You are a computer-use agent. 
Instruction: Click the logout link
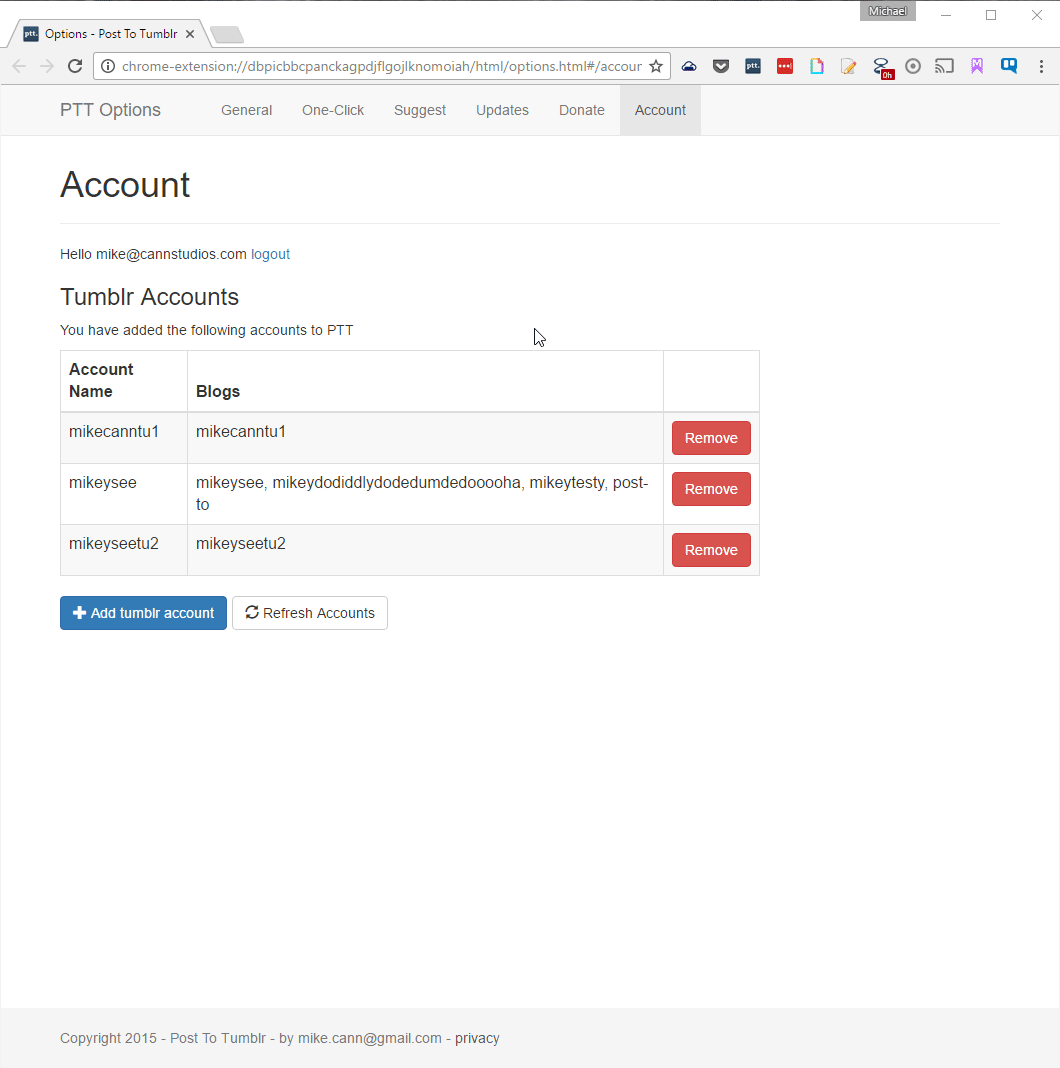coord(270,254)
